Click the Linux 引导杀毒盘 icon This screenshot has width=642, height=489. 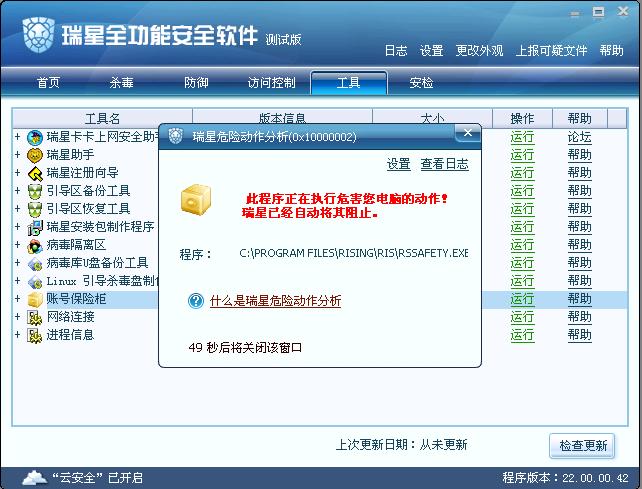35,281
